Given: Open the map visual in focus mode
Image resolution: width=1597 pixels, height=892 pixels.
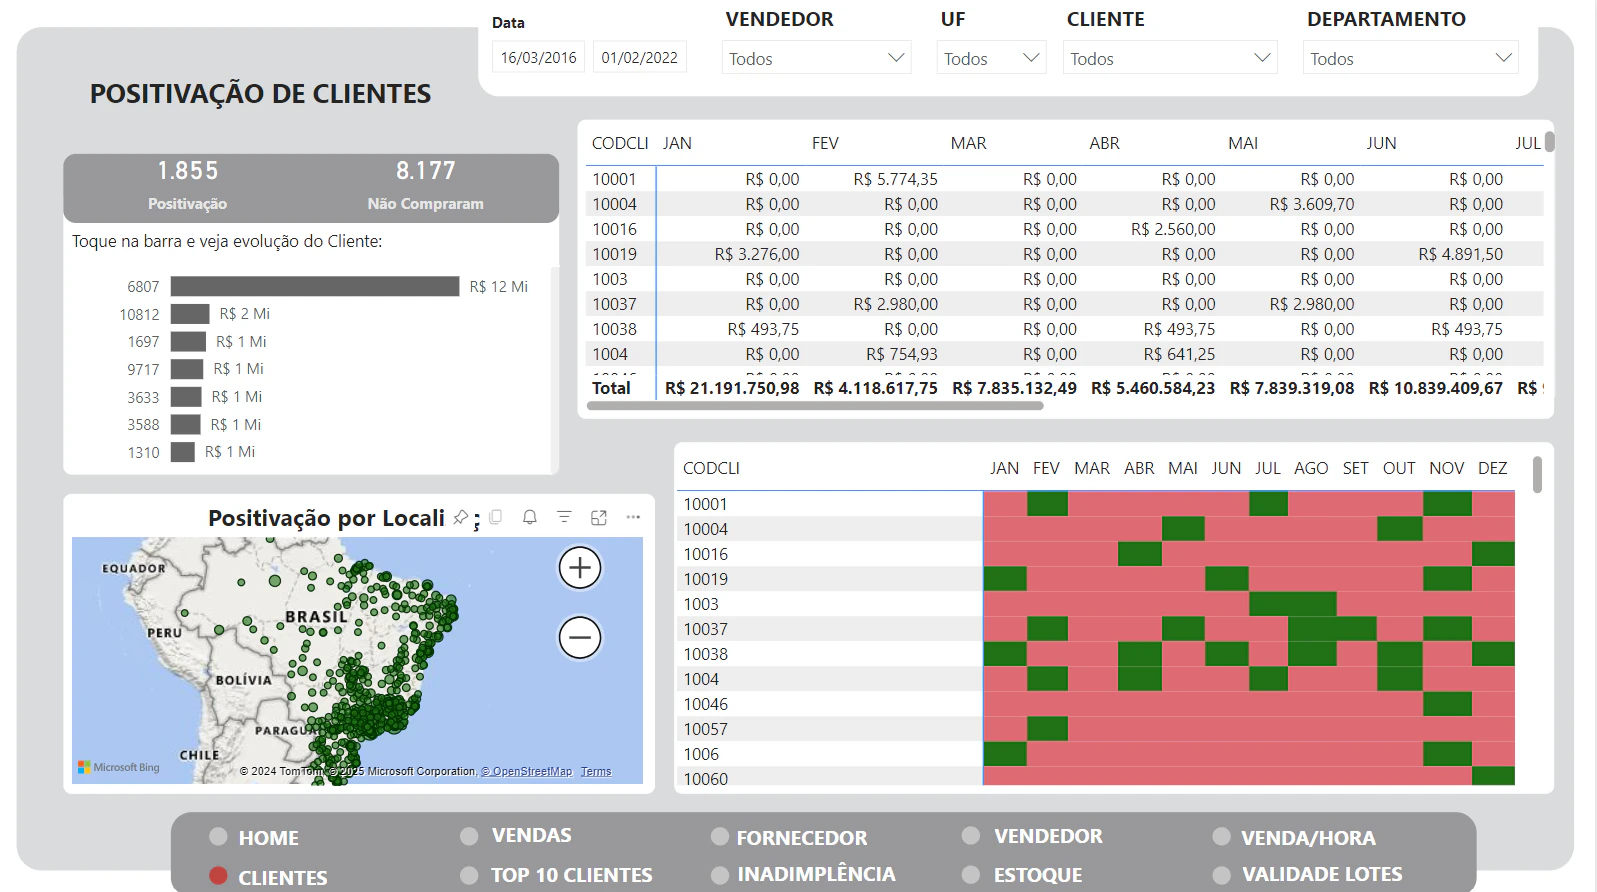Looking at the screenshot, I should [599, 517].
